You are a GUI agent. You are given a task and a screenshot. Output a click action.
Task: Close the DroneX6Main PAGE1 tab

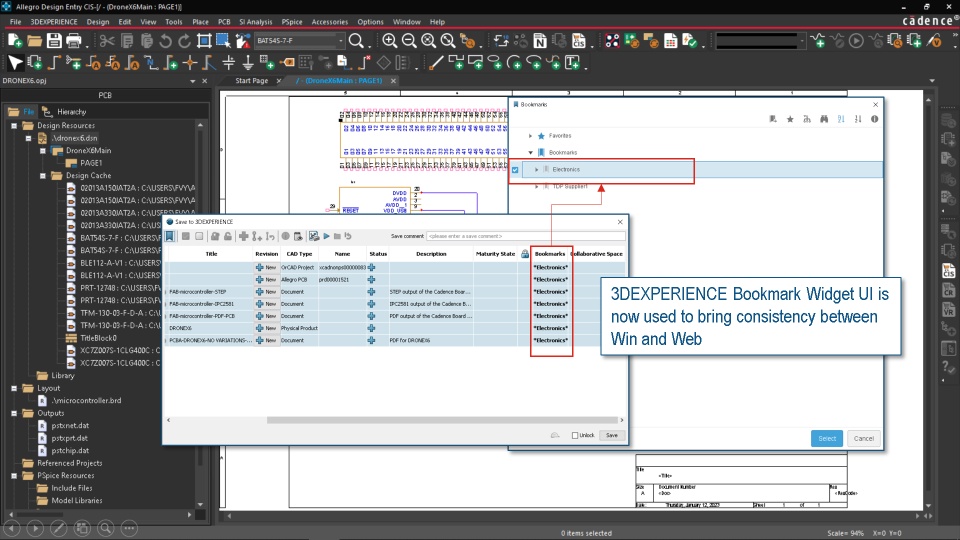point(393,81)
